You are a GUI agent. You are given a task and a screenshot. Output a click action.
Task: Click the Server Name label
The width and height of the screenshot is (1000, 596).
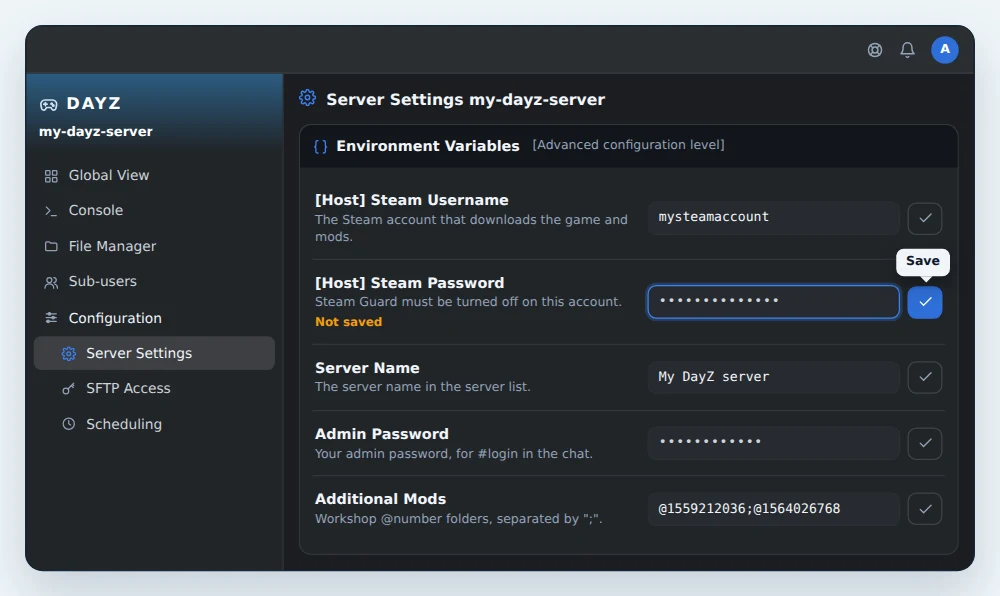tap(367, 368)
